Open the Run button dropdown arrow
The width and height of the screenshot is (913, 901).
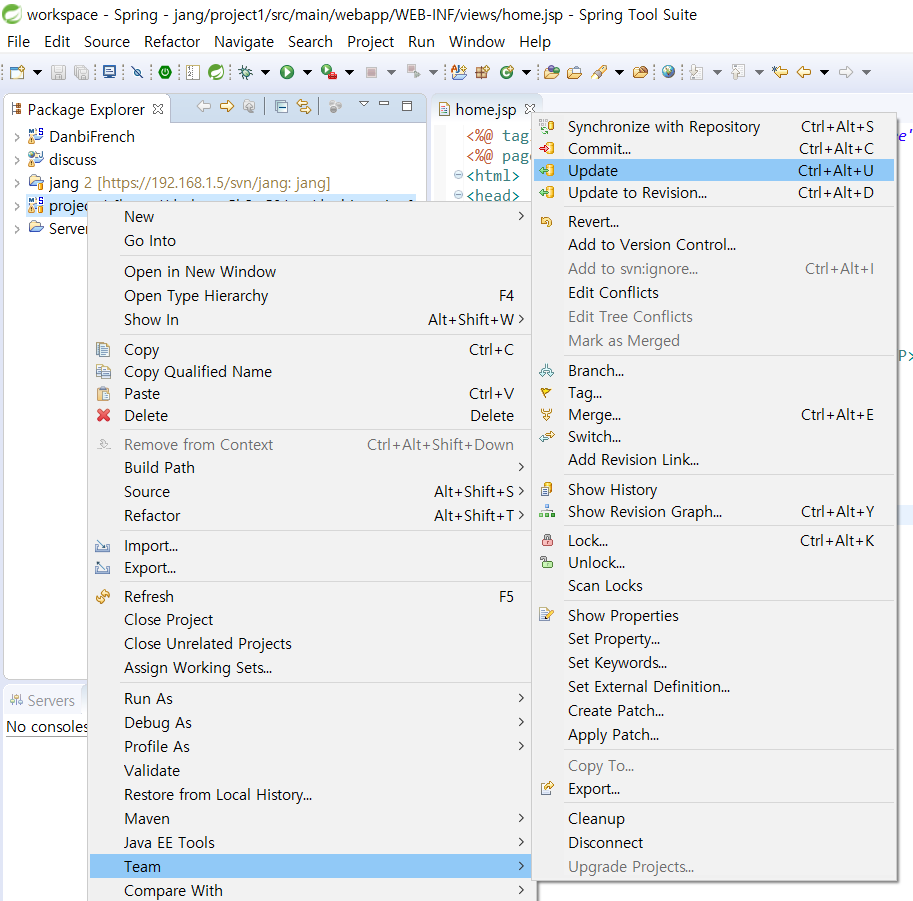tap(307, 72)
